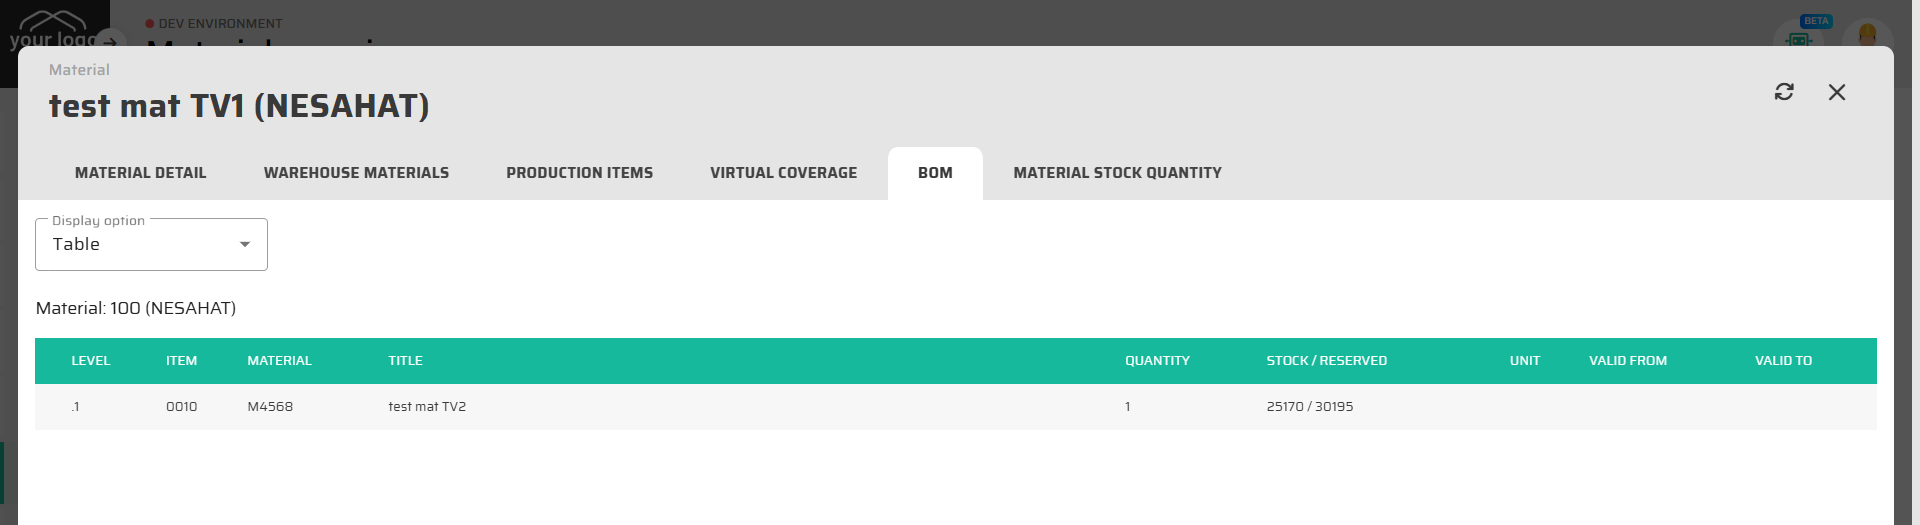Select the Virtual Coverage tab

tap(783, 173)
